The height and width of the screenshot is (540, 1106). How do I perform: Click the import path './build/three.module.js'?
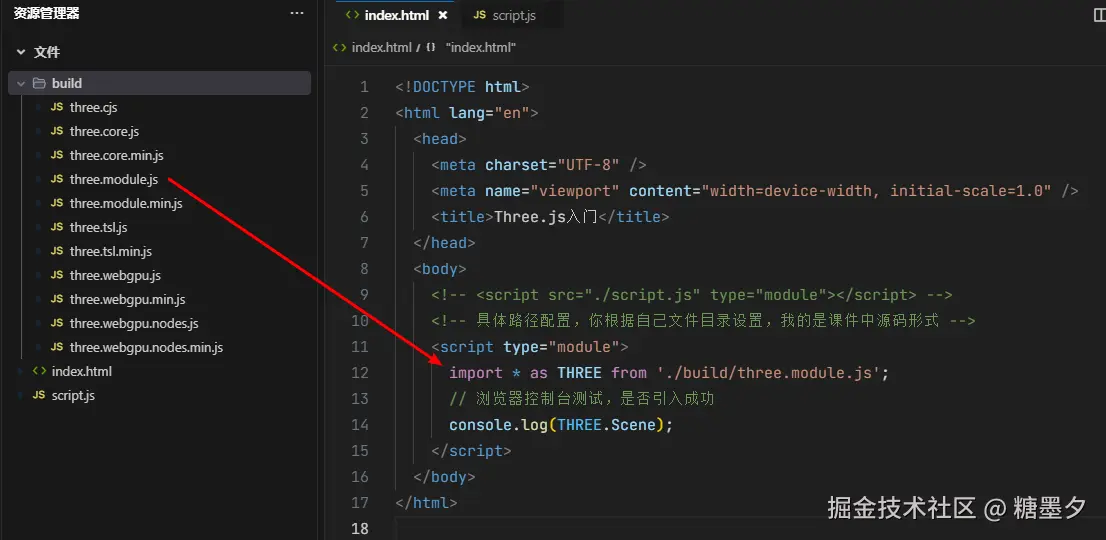767,373
